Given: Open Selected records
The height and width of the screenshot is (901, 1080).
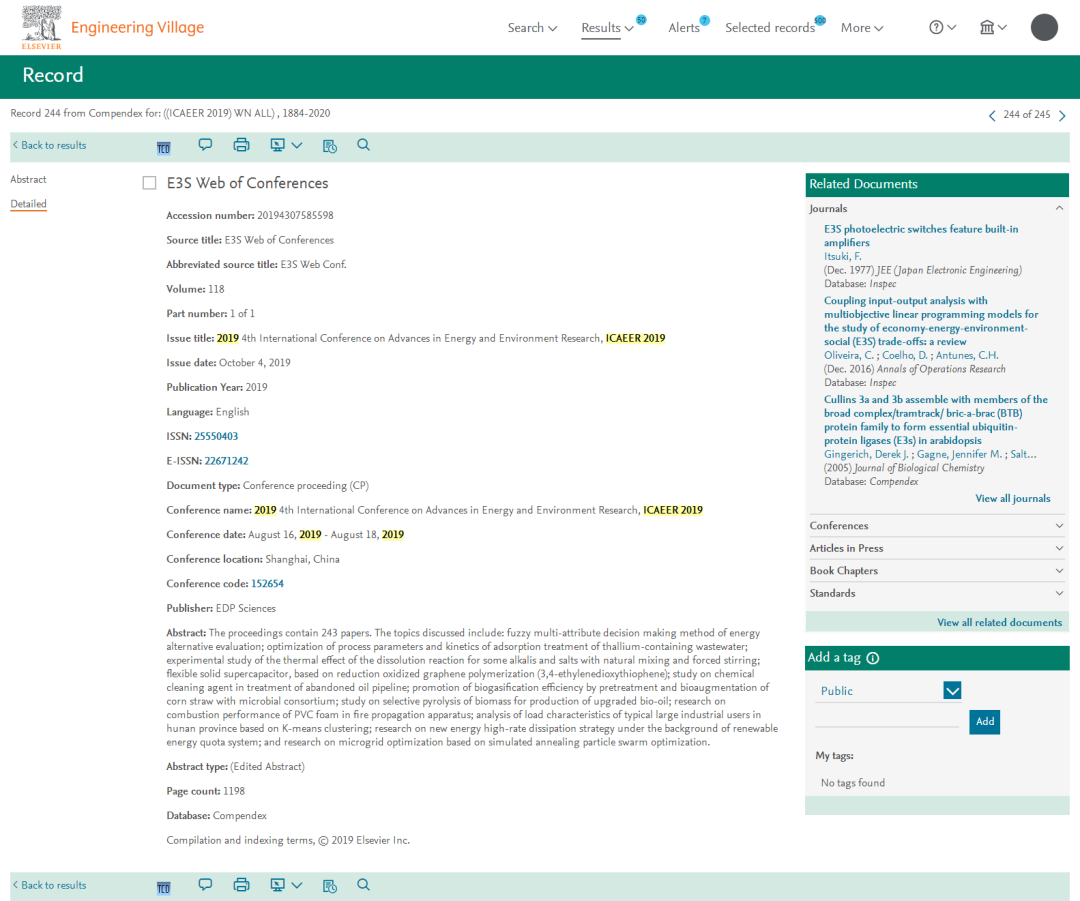Looking at the screenshot, I should click(x=770, y=28).
